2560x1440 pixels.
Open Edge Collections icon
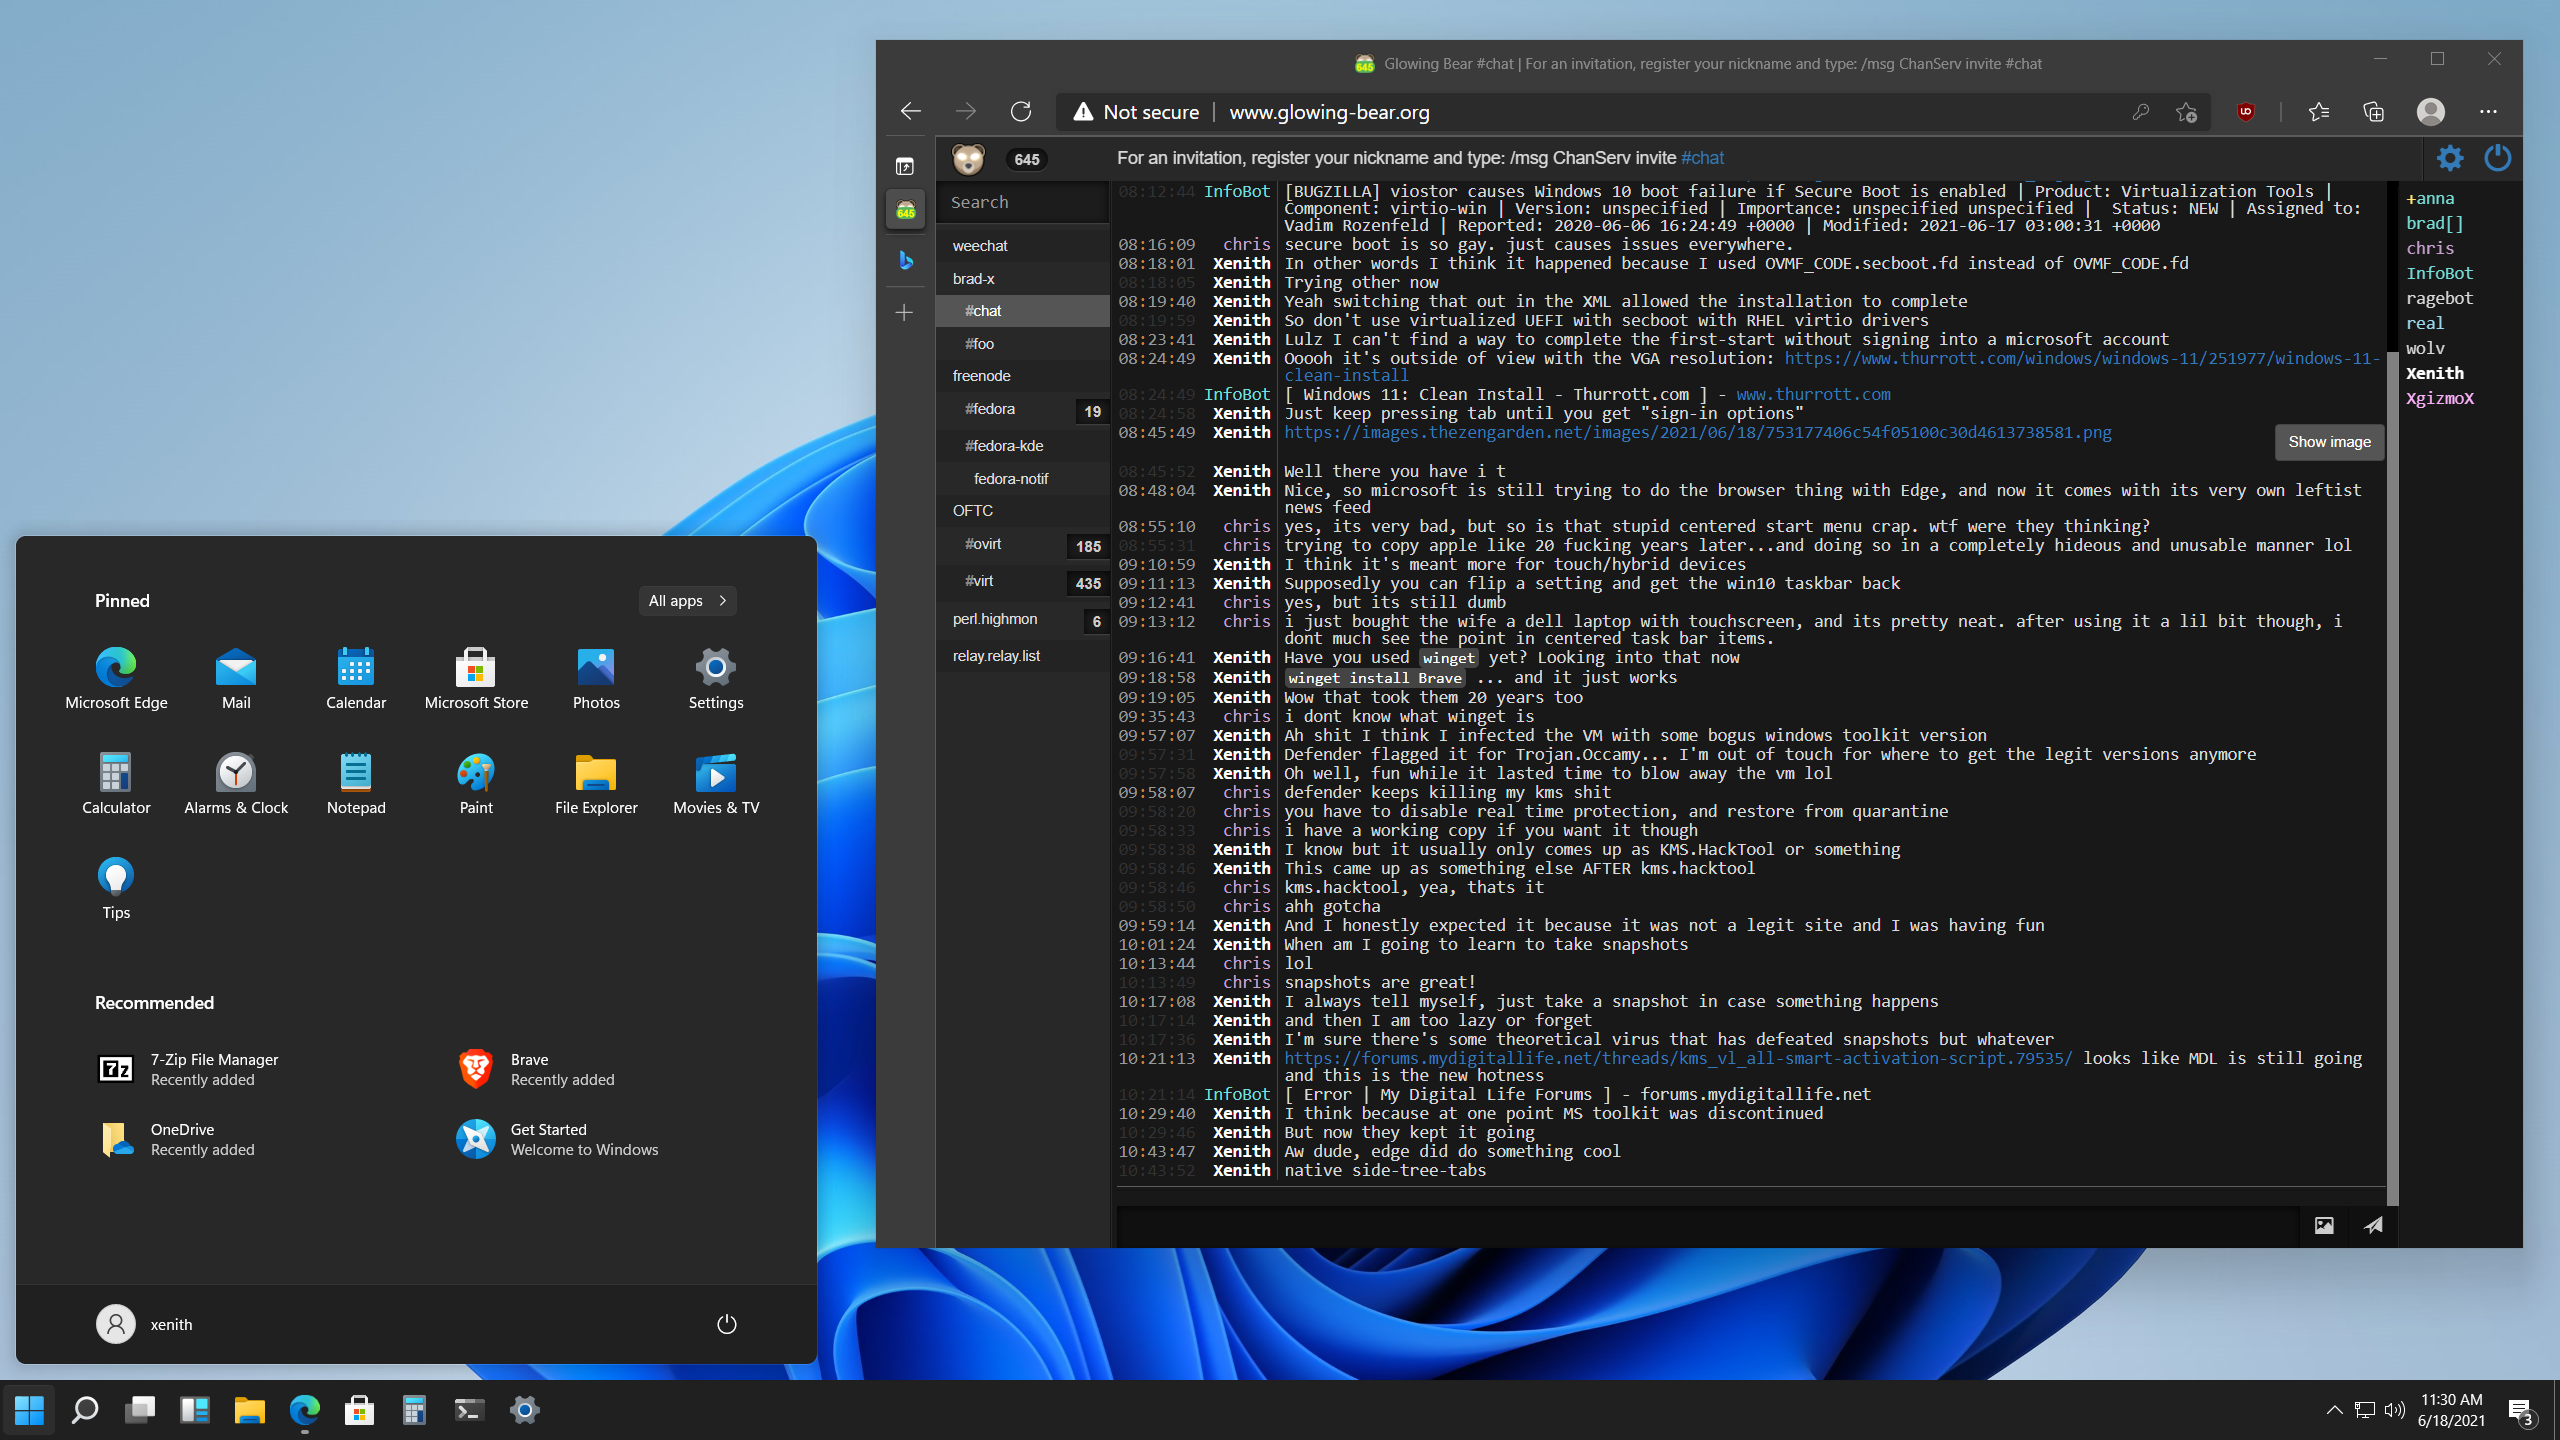pyautogui.click(x=2374, y=112)
